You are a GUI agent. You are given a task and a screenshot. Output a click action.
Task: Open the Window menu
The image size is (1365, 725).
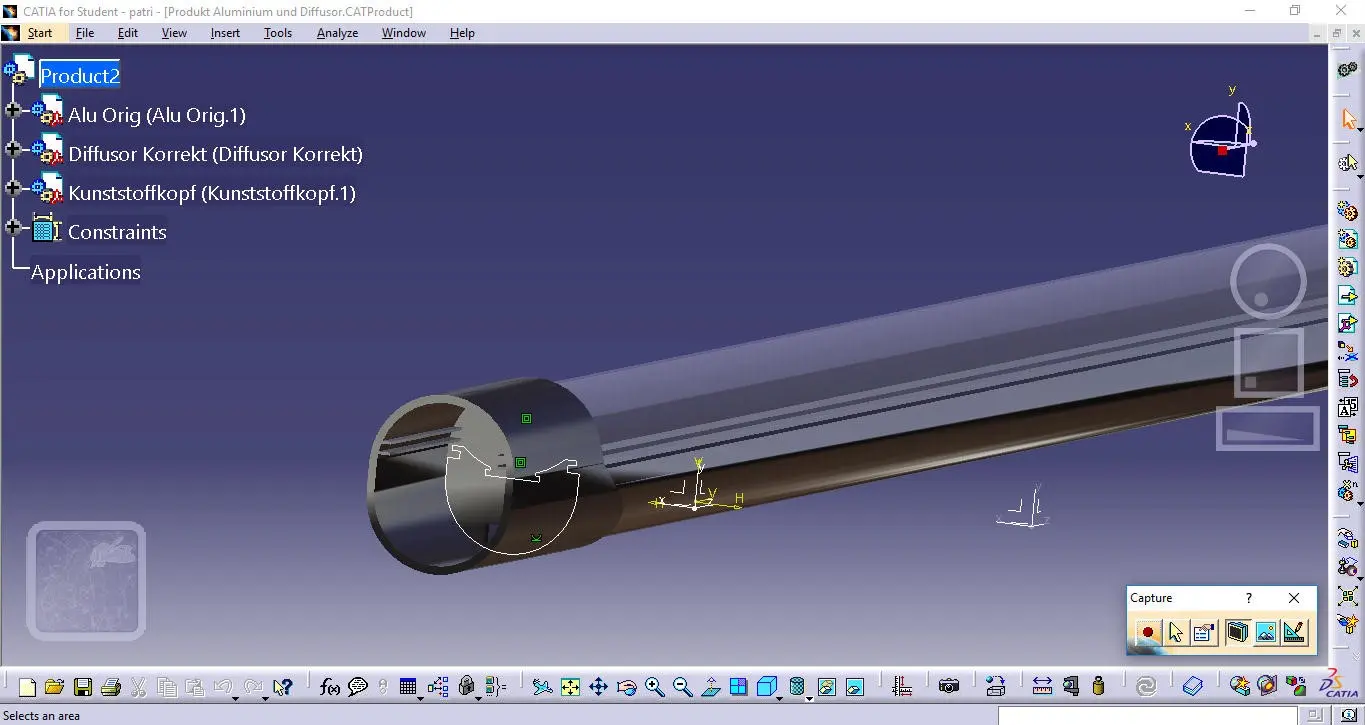pos(404,33)
